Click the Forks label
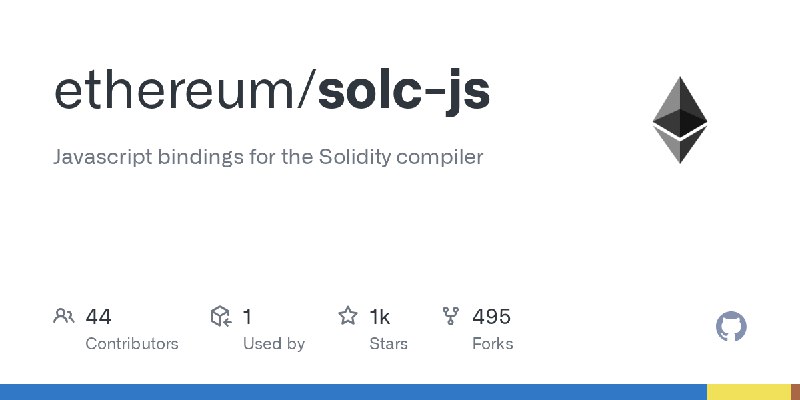This screenshot has height=400, width=800. click(492, 343)
